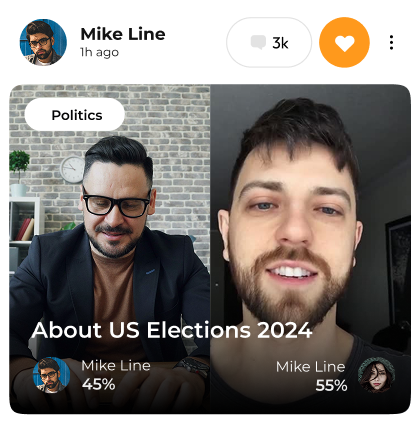Click Mike Line's profile avatar at top
Viewport: 420px width, 426px height.
(x=43, y=42)
